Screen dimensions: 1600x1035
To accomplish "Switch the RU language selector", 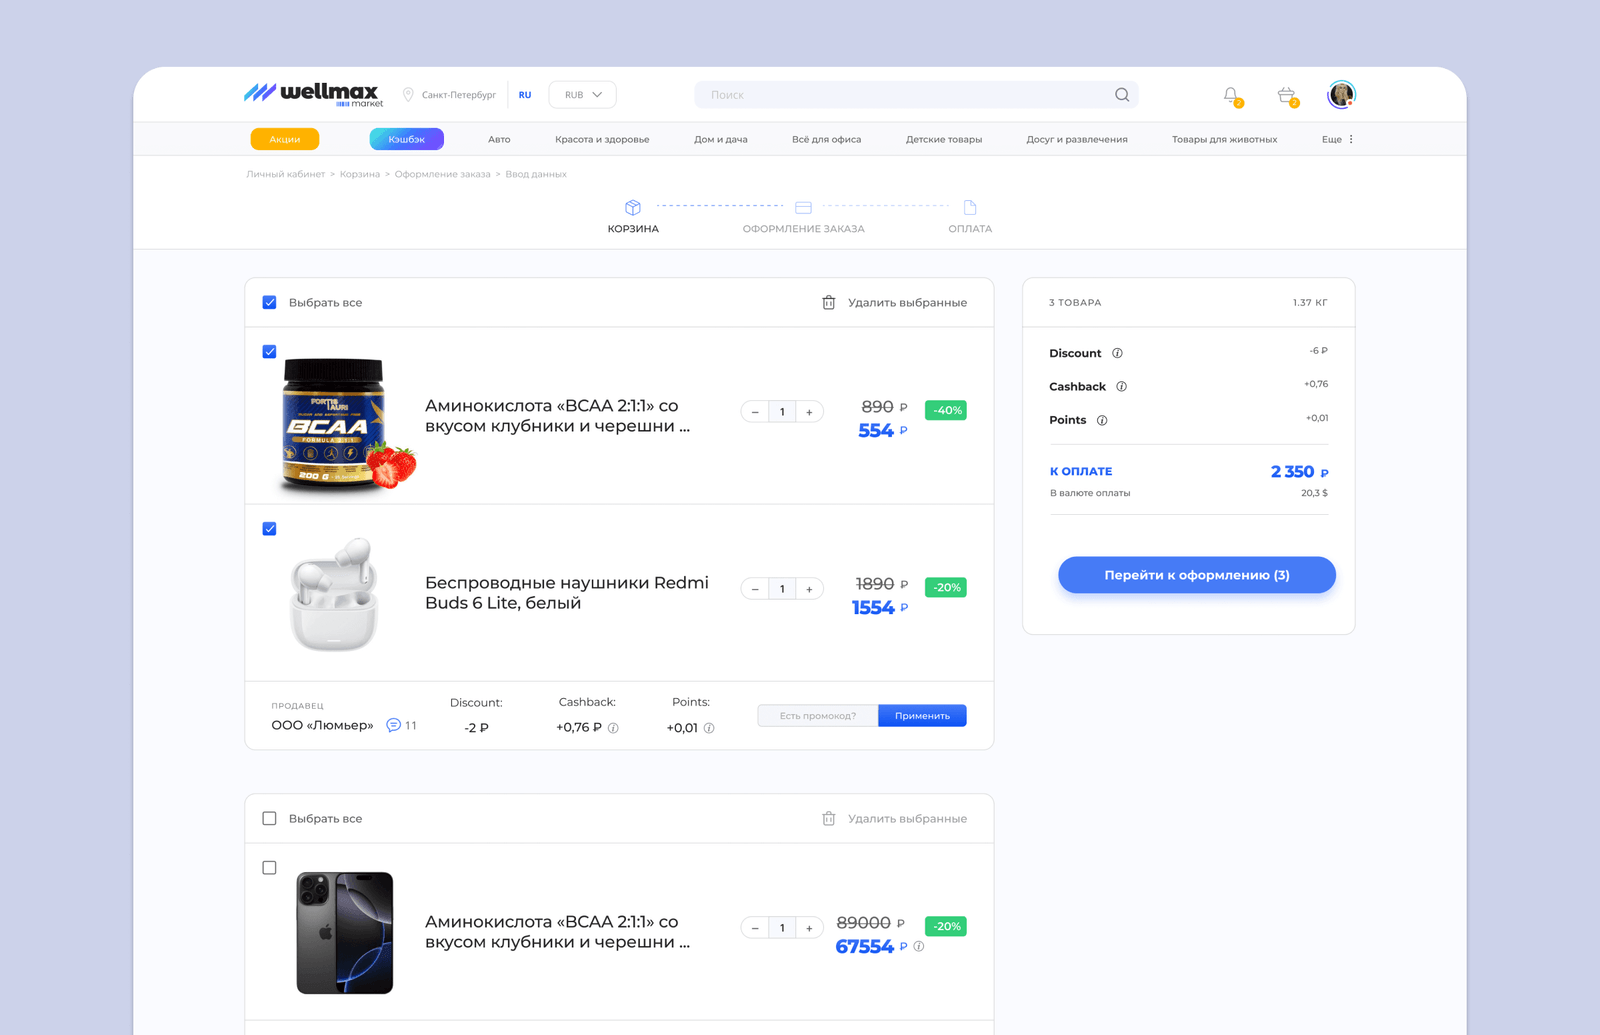I will [525, 95].
